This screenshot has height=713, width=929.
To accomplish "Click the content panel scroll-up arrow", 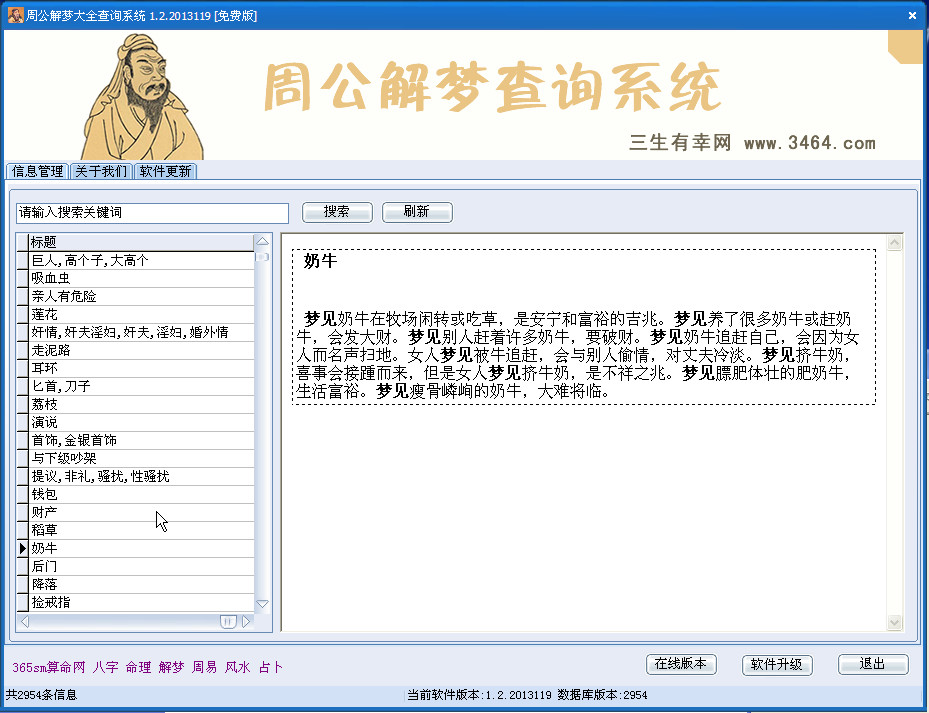I will (x=894, y=242).
